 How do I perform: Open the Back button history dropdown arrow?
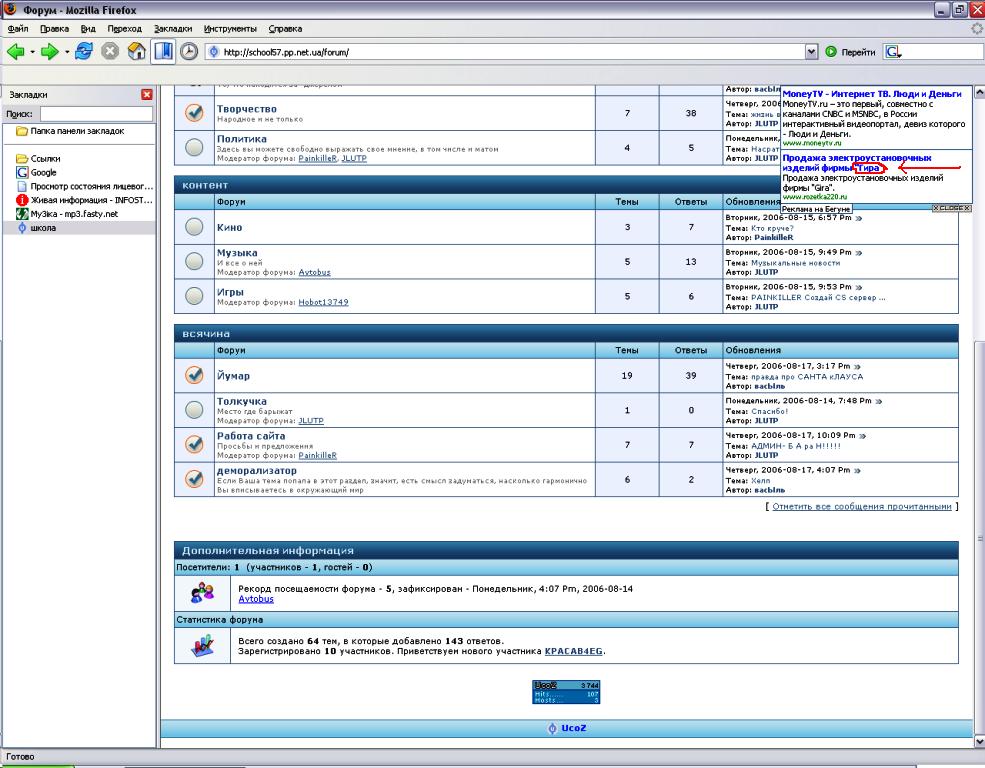tap(32, 52)
